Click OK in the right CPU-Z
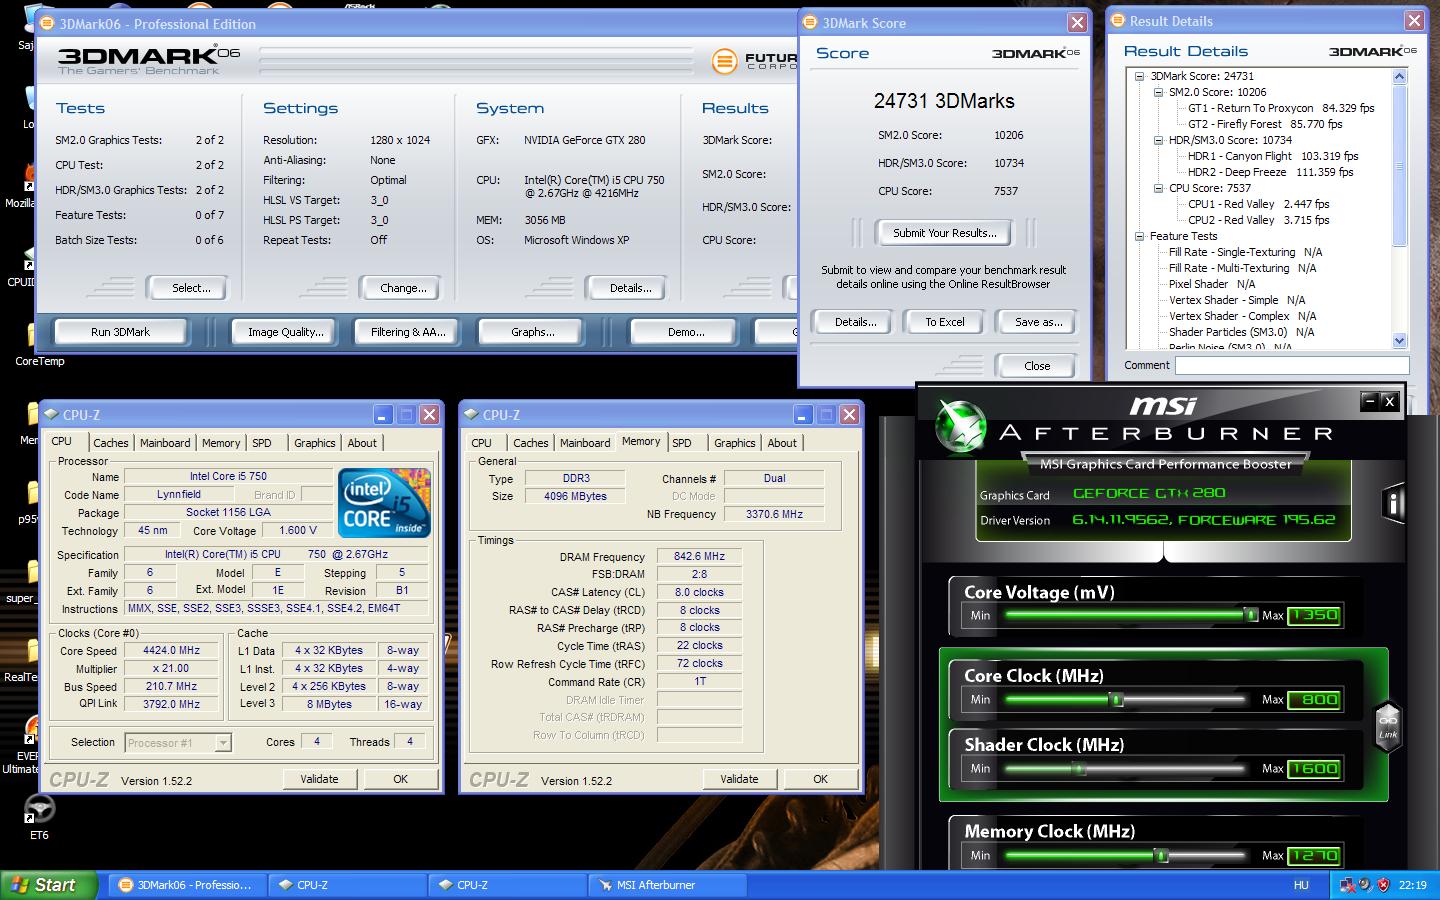 [820, 779]
